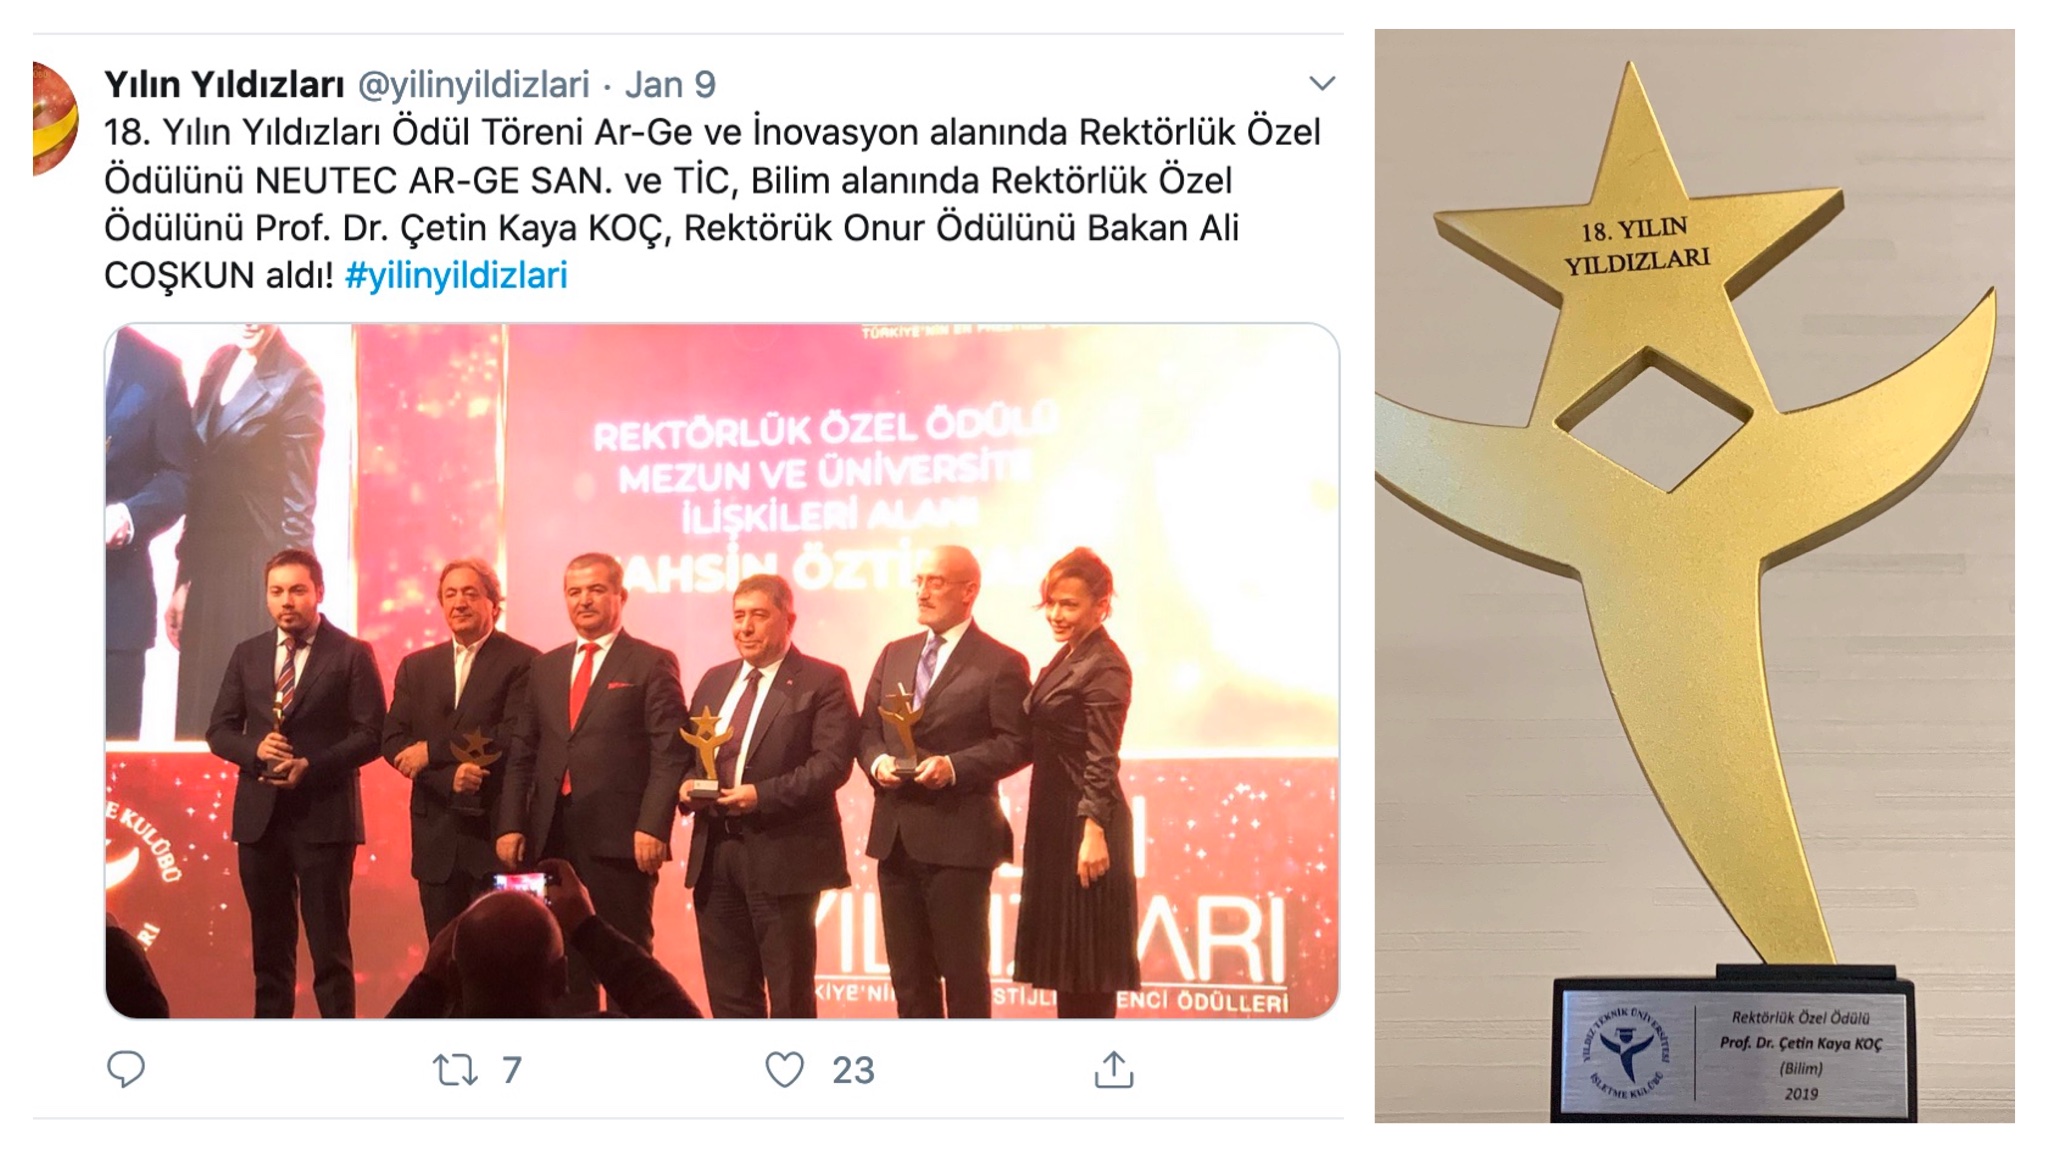The height and width of the screenshot is (1152, 2048).
Task: Click the reply speech bubble icon
Action: point(126,1069)
